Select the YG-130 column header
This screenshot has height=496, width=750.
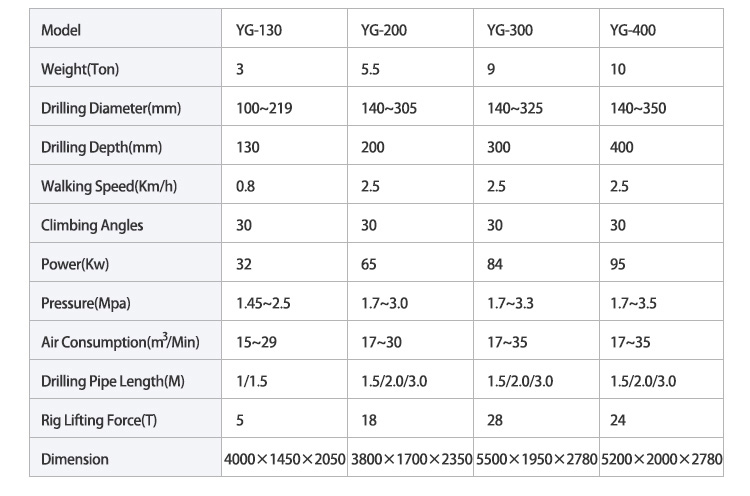258,30
